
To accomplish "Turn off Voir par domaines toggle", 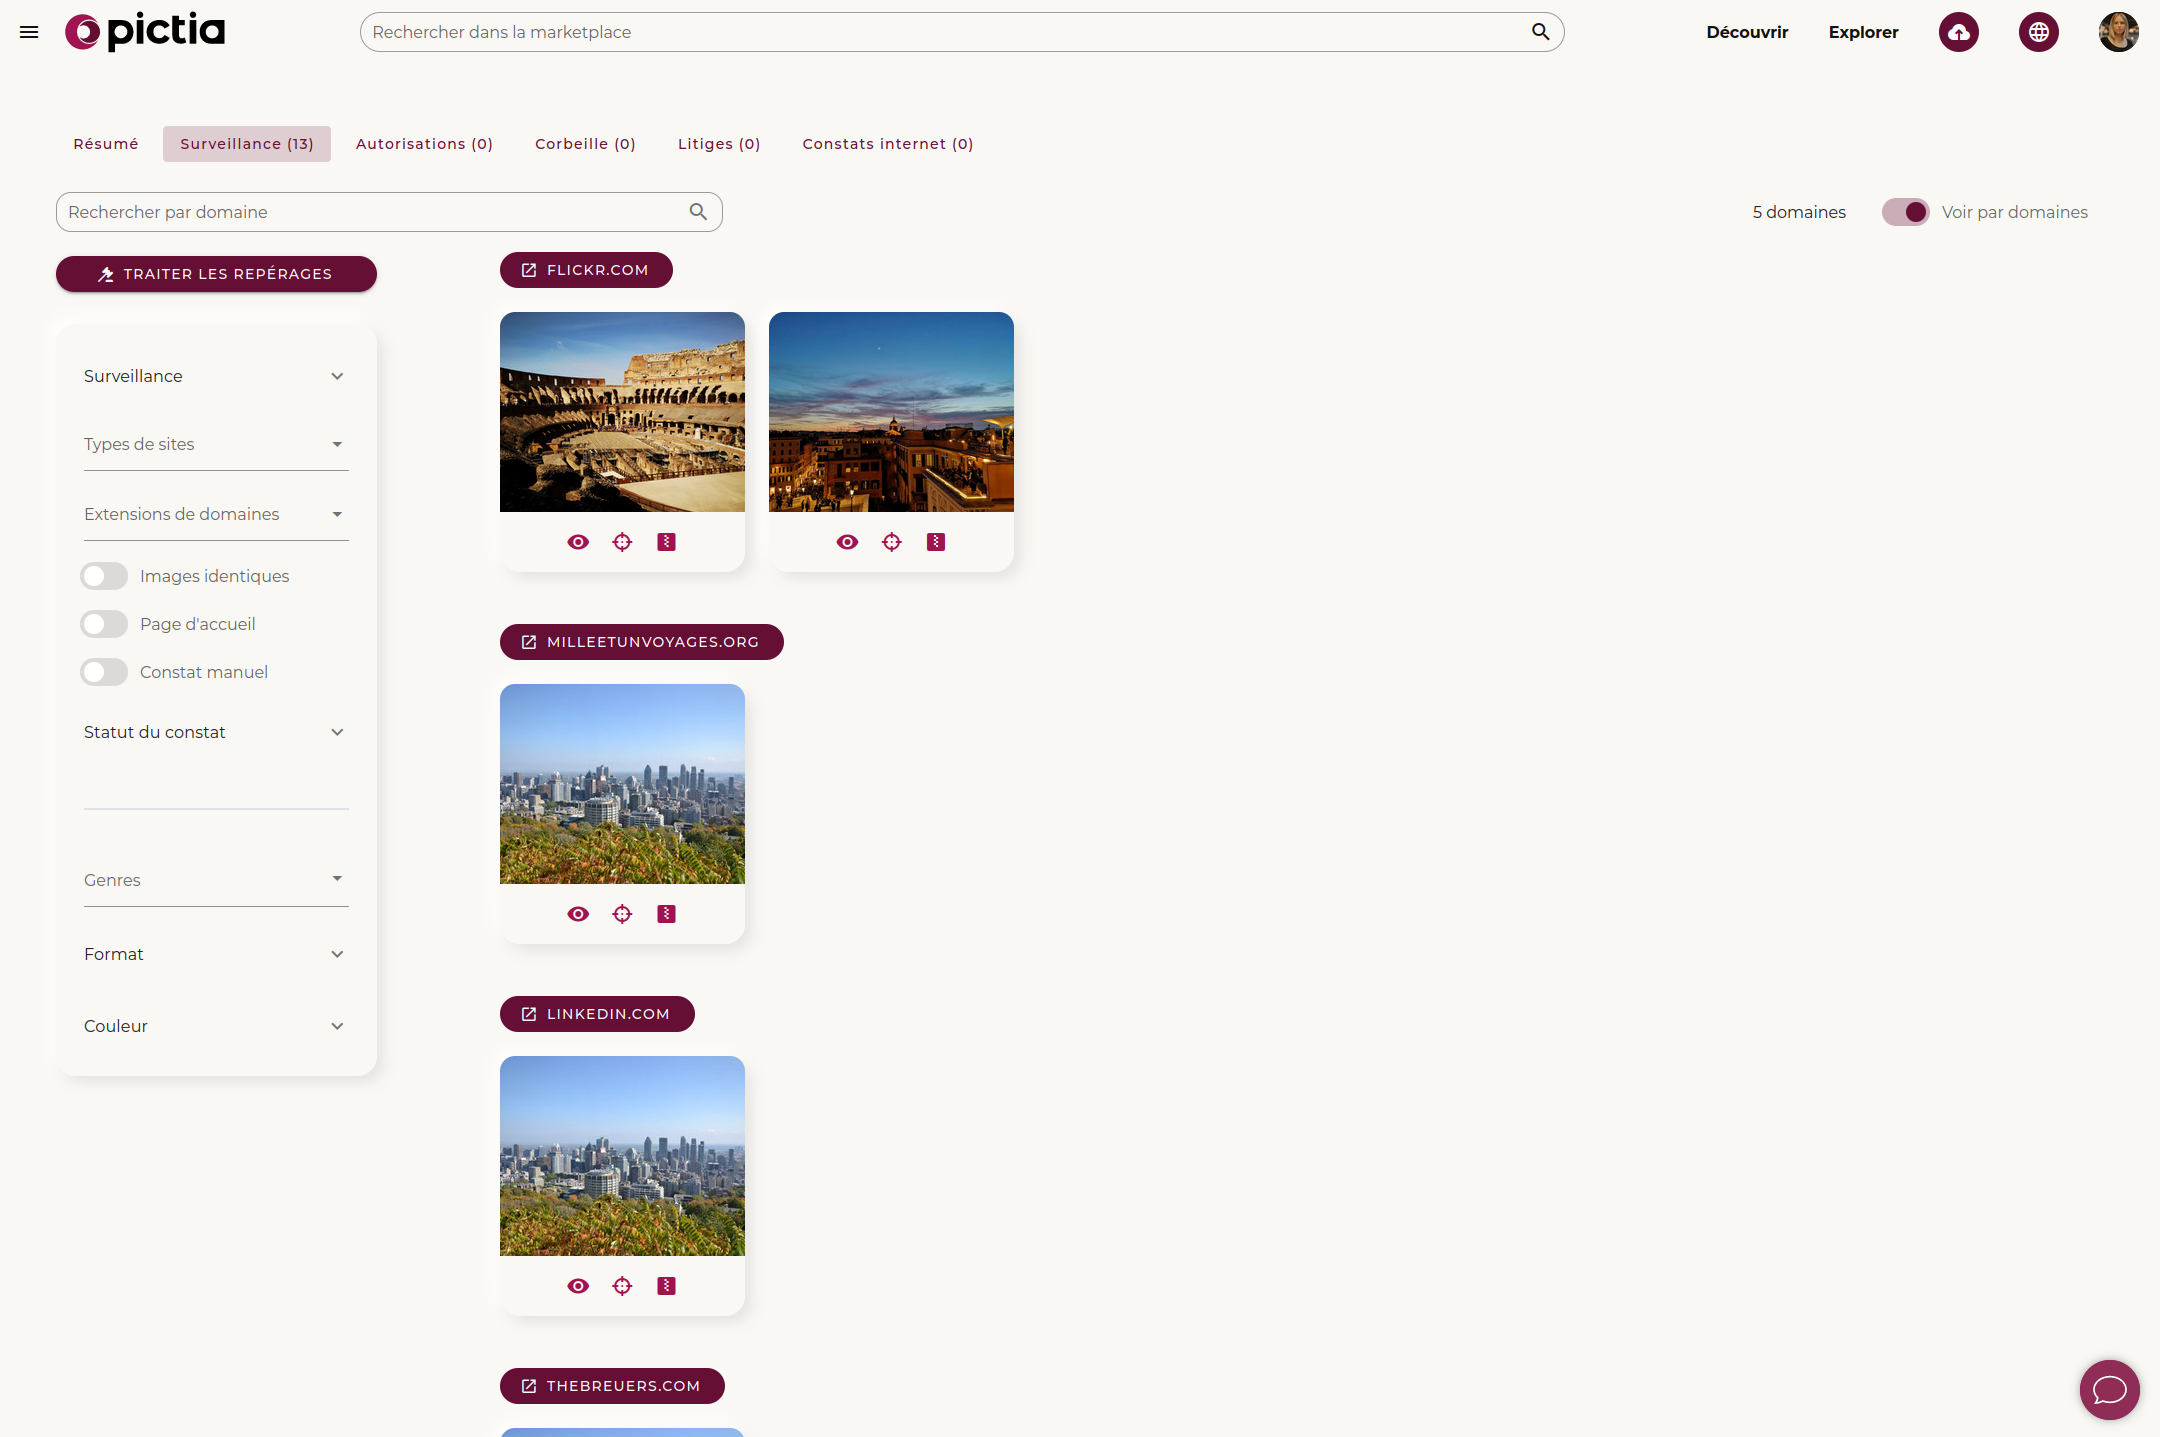I will coord(1905,212).
